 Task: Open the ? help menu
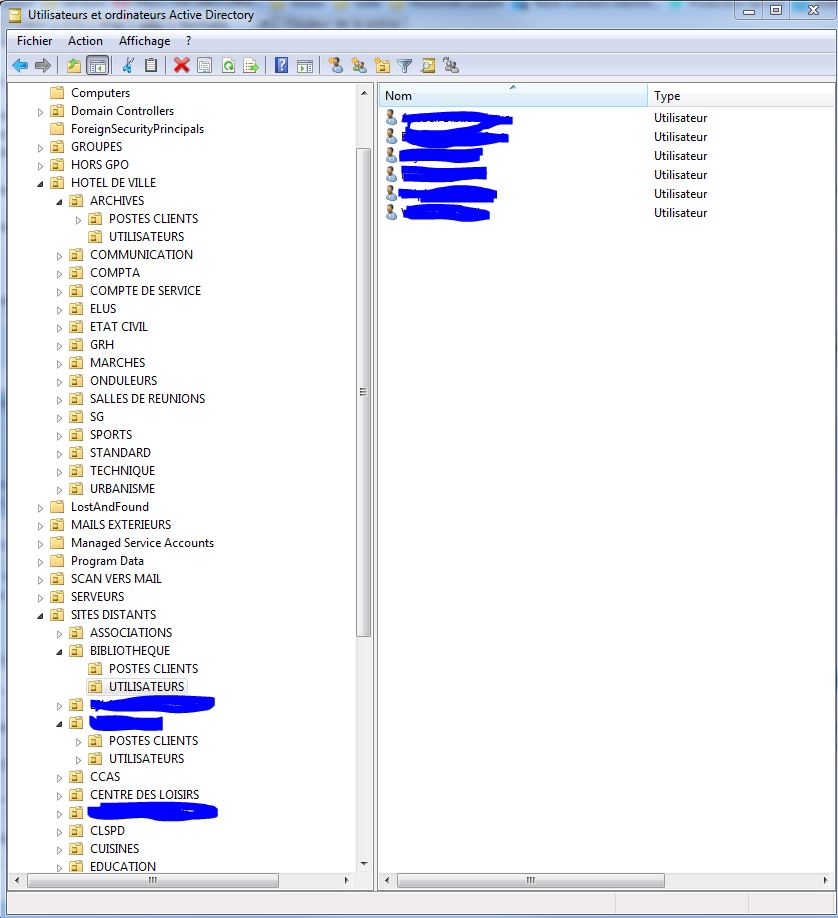(189, 41)
